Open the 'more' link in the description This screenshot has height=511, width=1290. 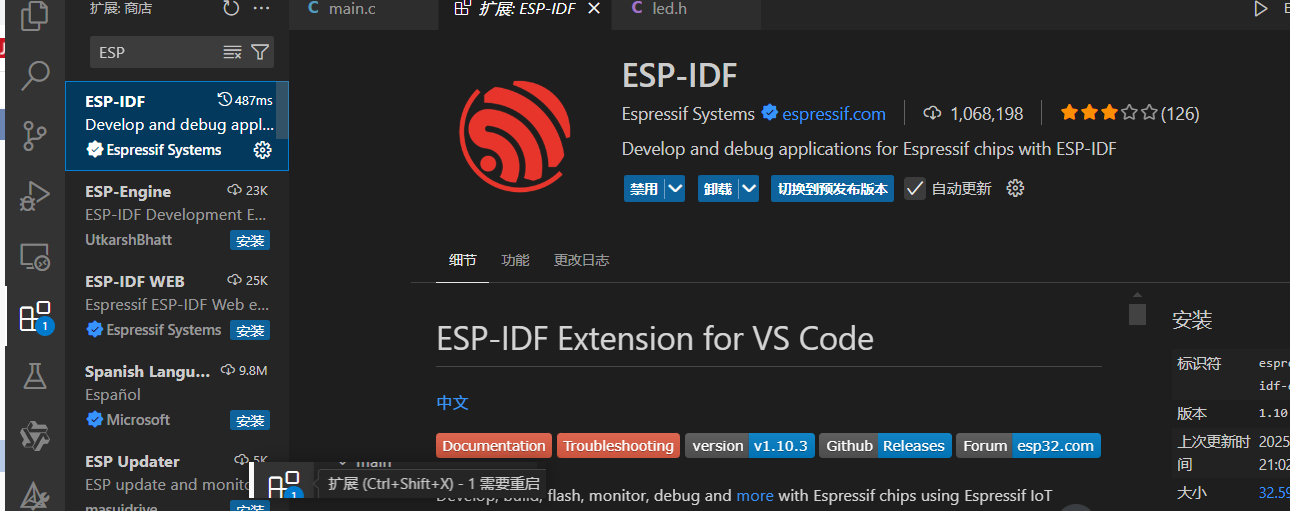755,496
